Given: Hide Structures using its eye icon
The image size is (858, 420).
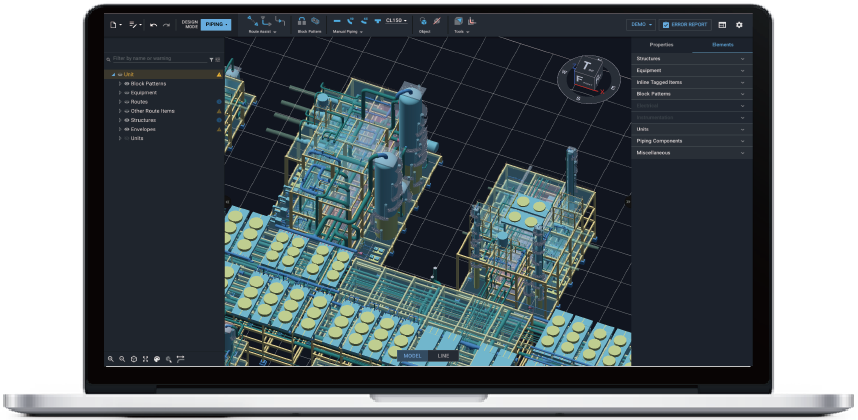Looking at the screenshot, I should coord(127,120).
